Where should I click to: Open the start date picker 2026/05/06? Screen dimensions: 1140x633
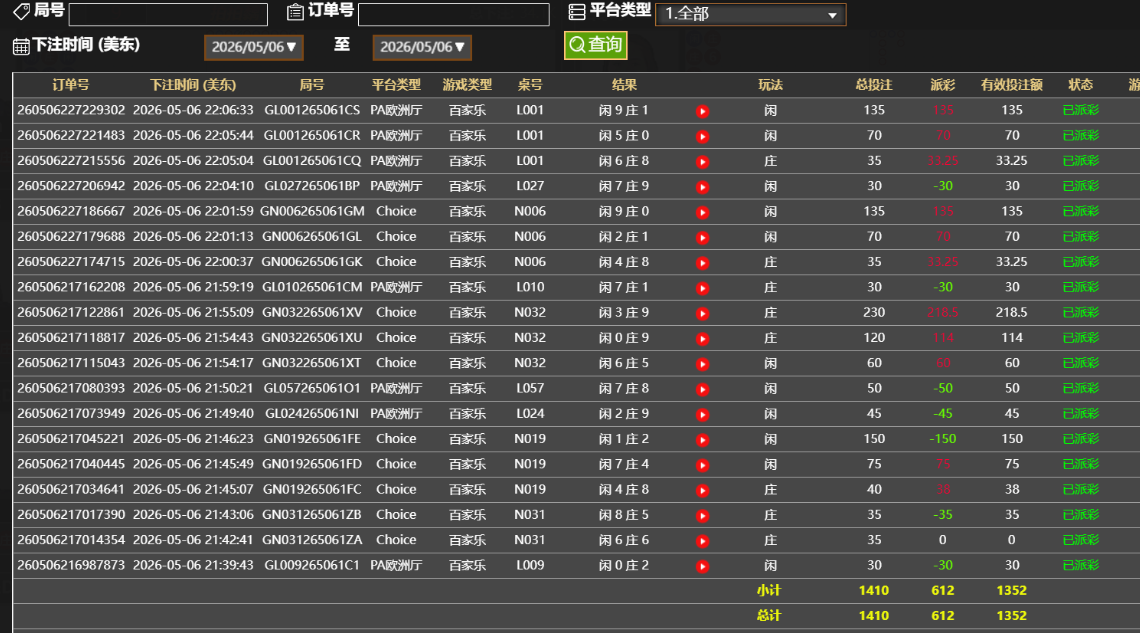[x=254, y=47]
